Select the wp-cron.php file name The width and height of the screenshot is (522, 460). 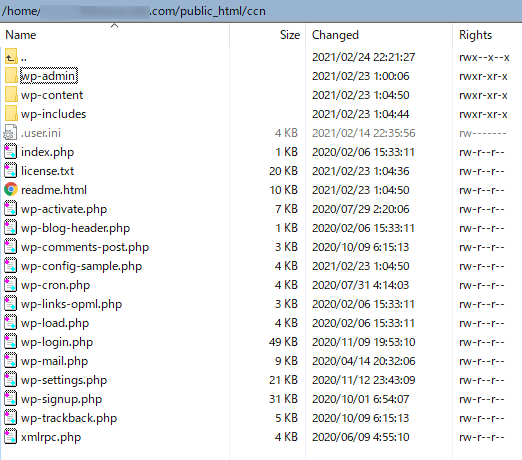tap(55, 285)
